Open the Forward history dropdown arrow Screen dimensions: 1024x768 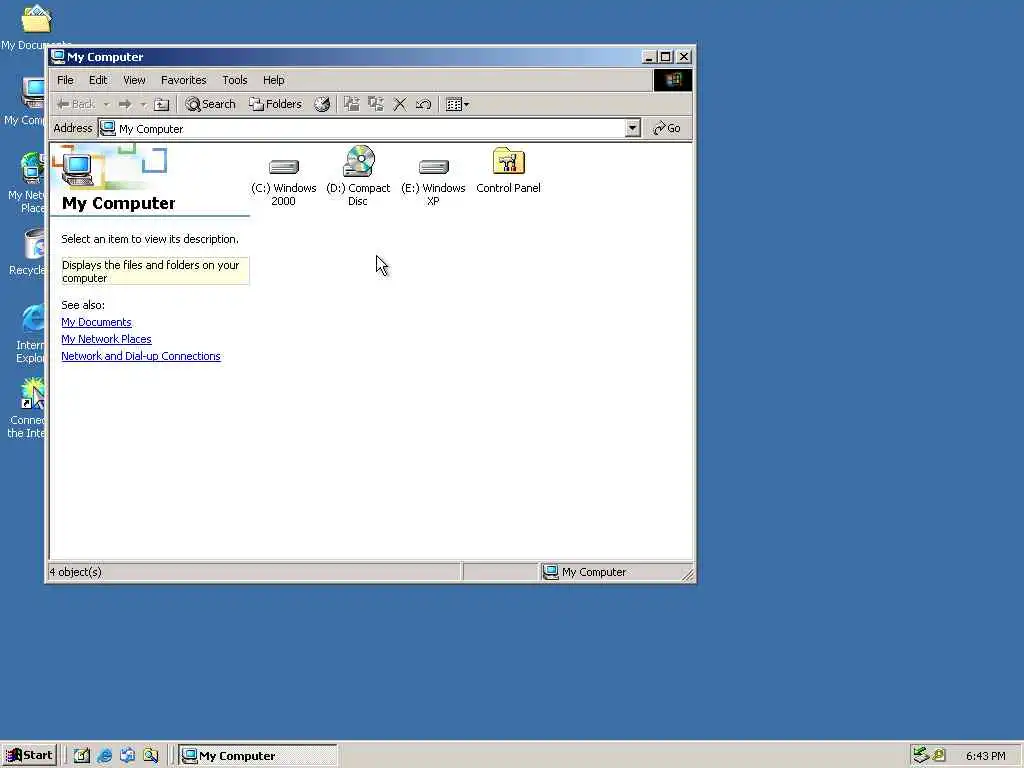tap(143, 104)
